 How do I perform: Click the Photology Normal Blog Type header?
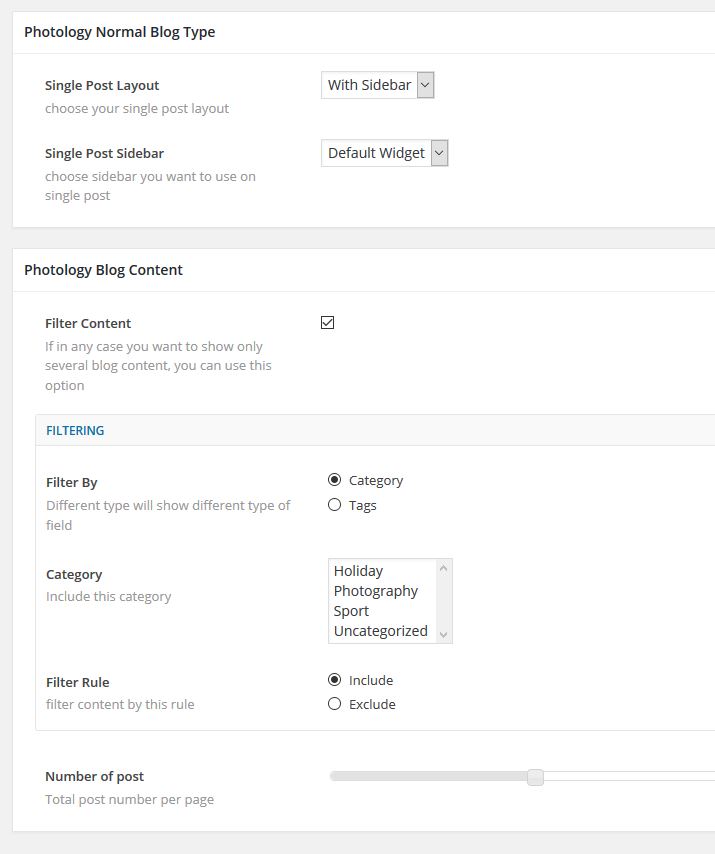[120, 32]
